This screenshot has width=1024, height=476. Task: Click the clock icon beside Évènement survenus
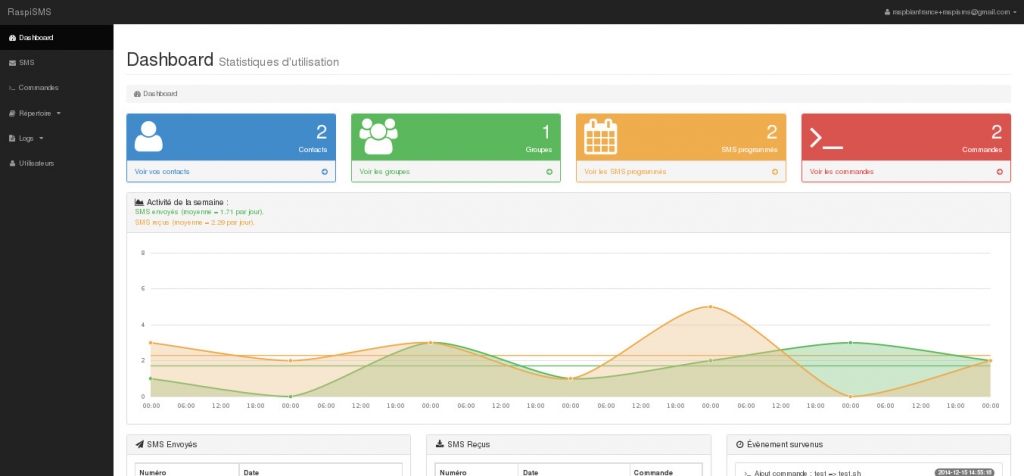click(740, 444)
